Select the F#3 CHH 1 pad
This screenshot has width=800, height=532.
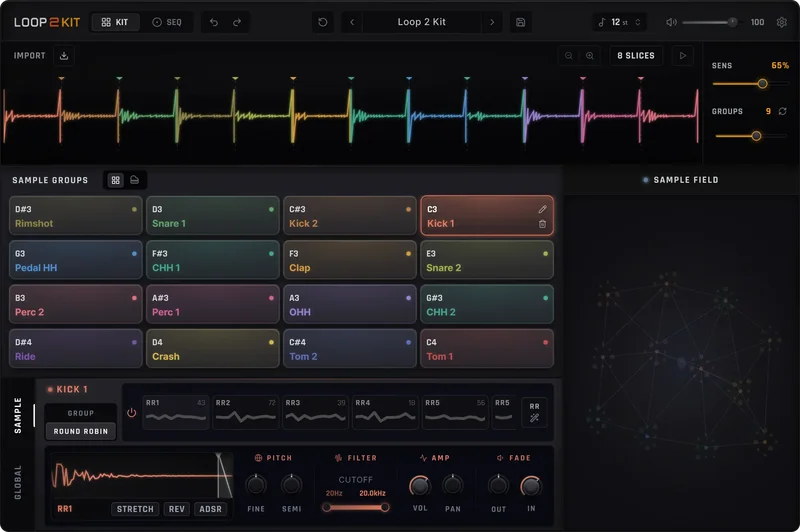pos(213,260)
